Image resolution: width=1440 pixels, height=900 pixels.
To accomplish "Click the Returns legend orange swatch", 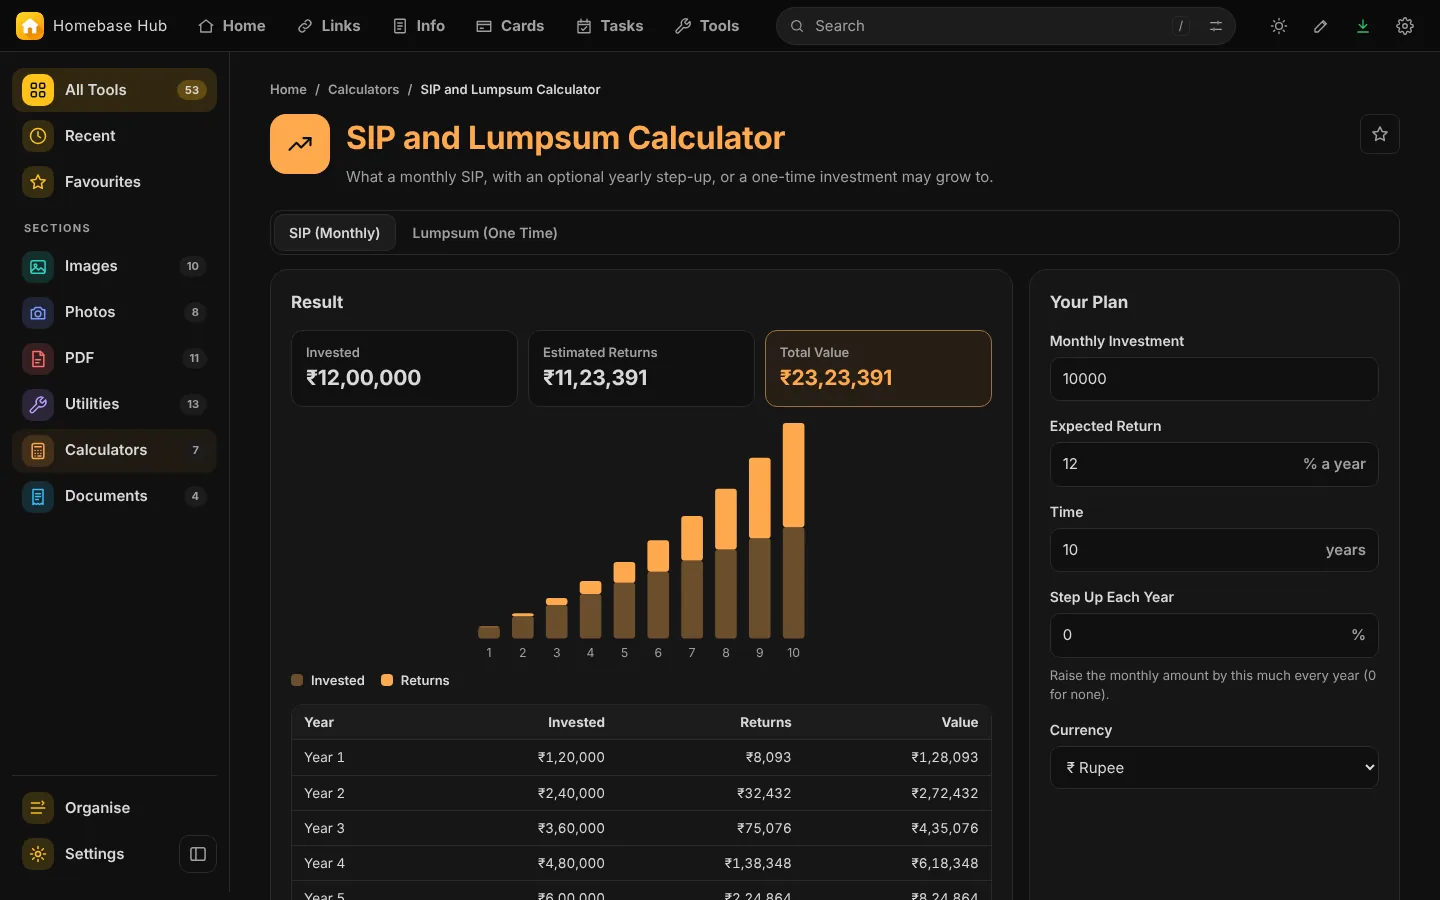I will (387, 680).
